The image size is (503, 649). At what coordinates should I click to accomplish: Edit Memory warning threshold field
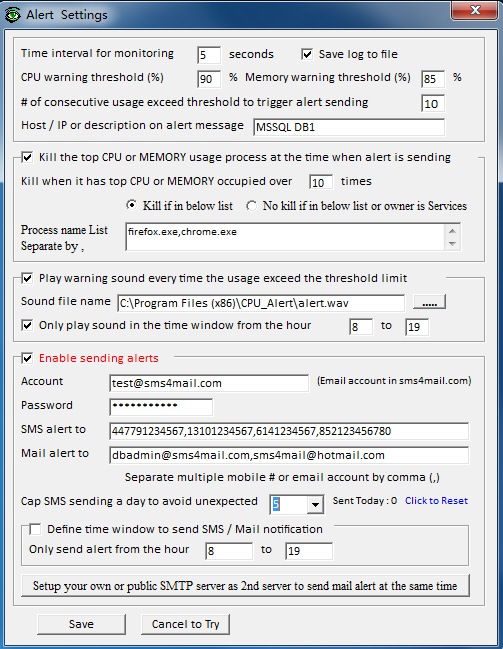pos(433,79)
